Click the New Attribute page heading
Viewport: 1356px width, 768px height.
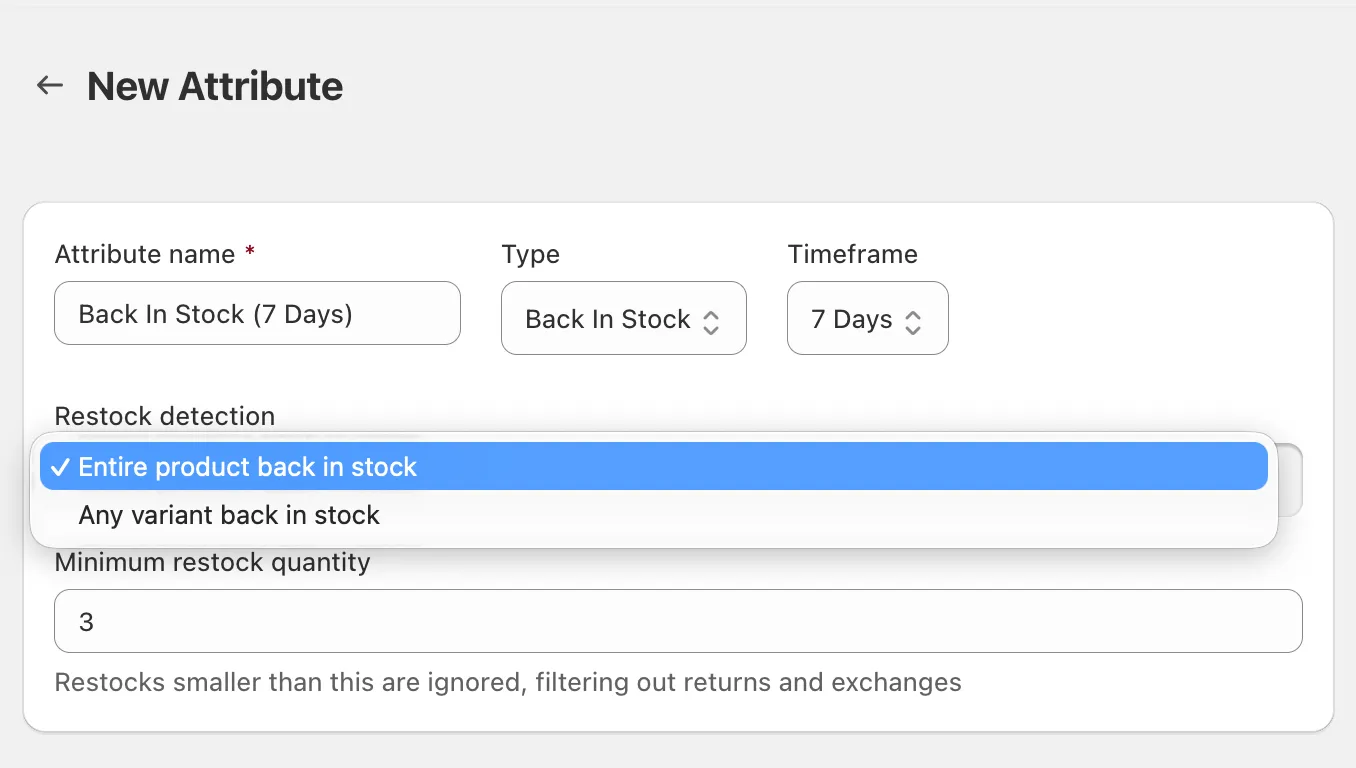(x=215, y=86)
